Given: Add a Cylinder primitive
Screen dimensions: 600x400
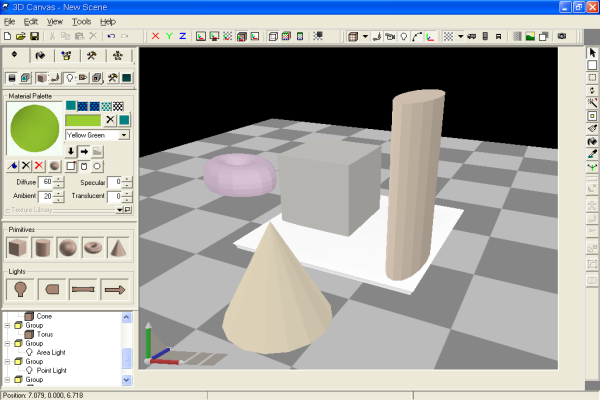Looking at the screenshot, I should [x=42, y=248].
